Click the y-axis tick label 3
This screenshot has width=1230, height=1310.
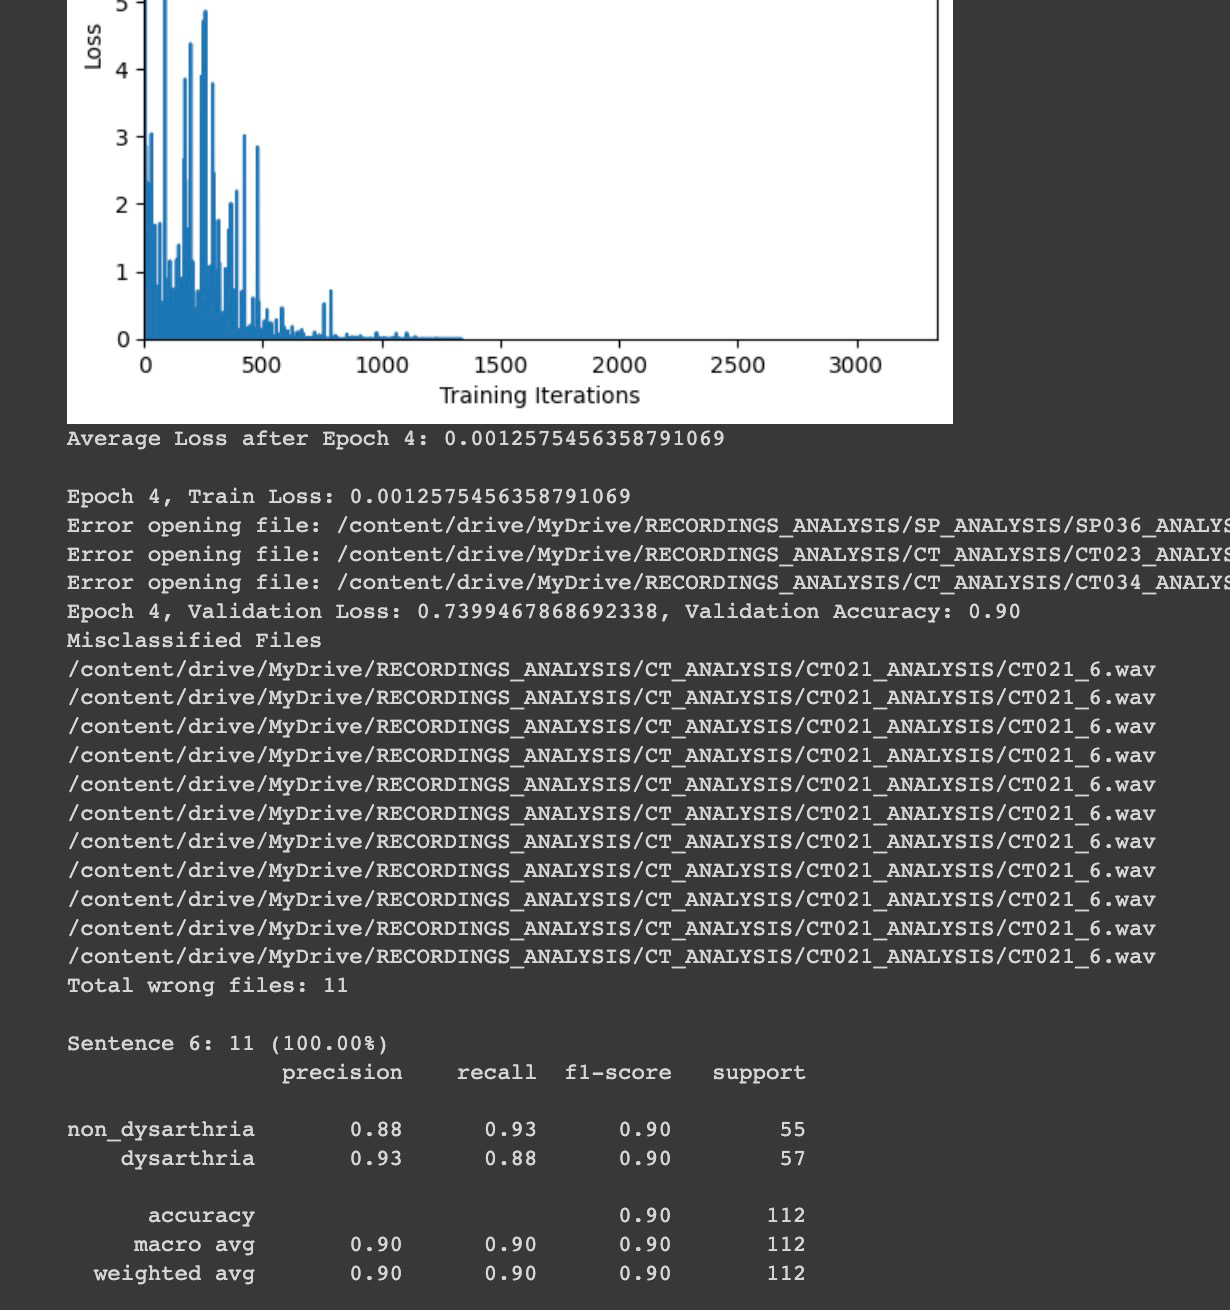(x=122, y=137)
